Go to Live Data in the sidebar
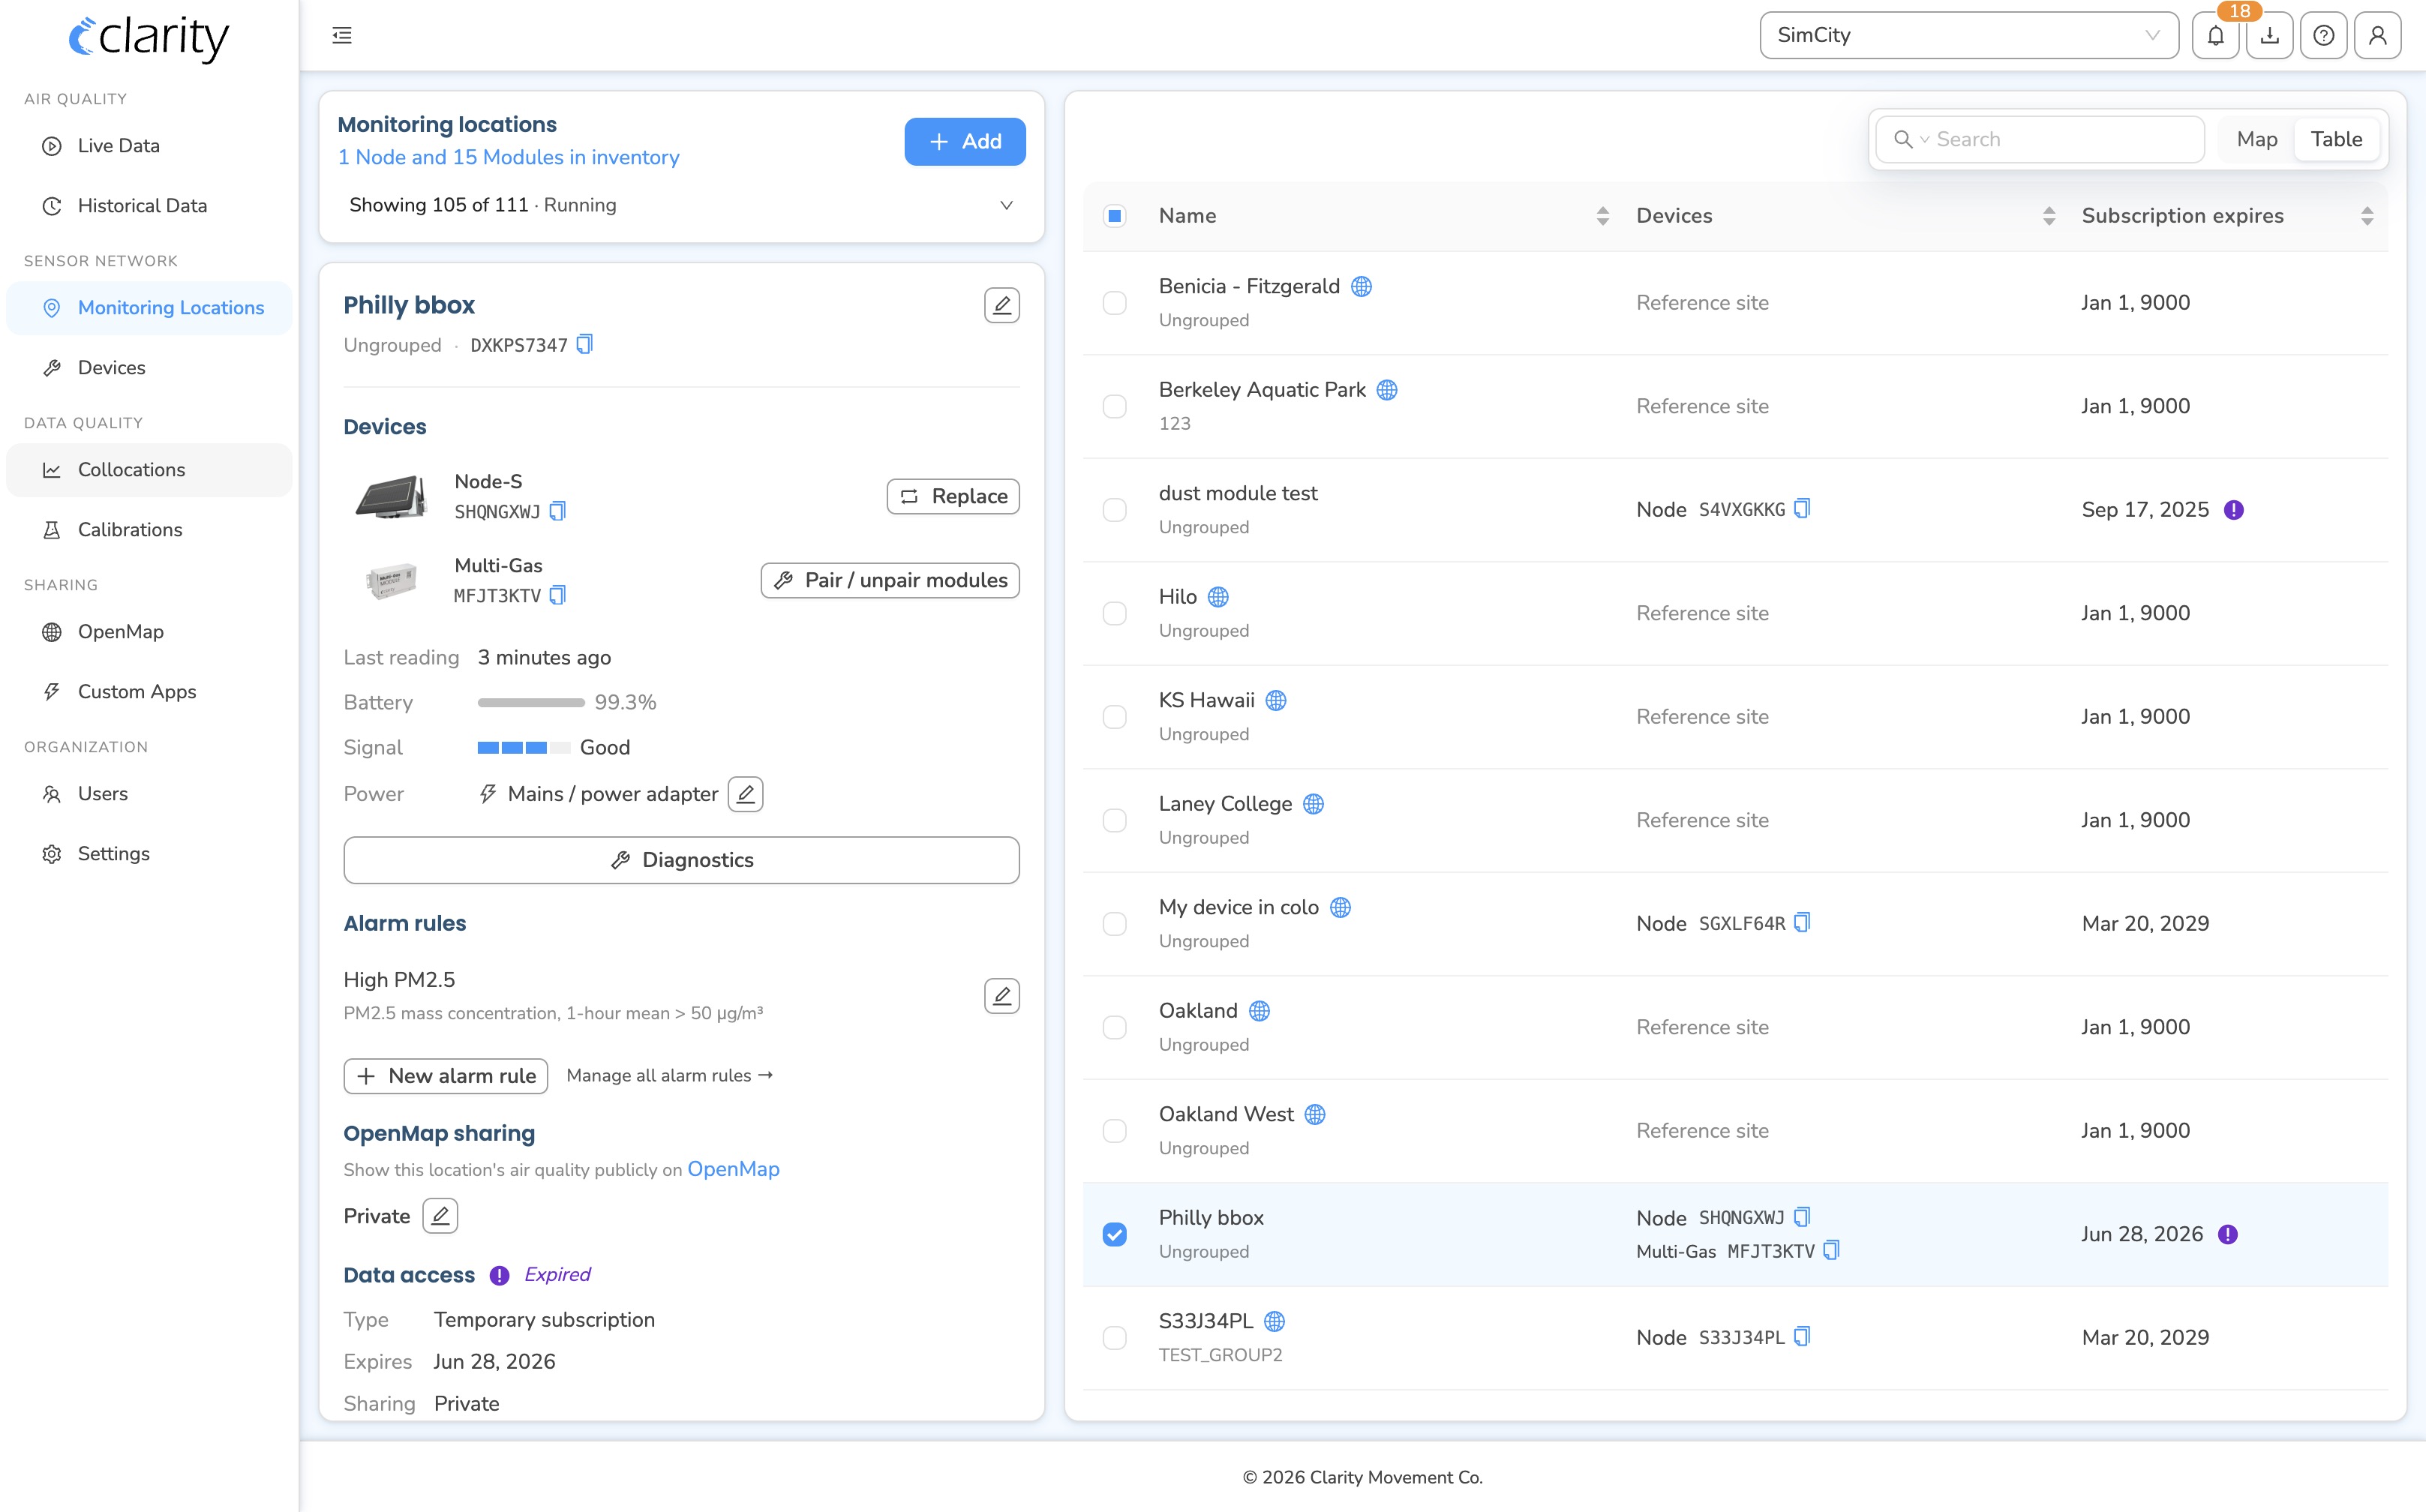Screen dimensions: 2426x1512 [149, 146]
